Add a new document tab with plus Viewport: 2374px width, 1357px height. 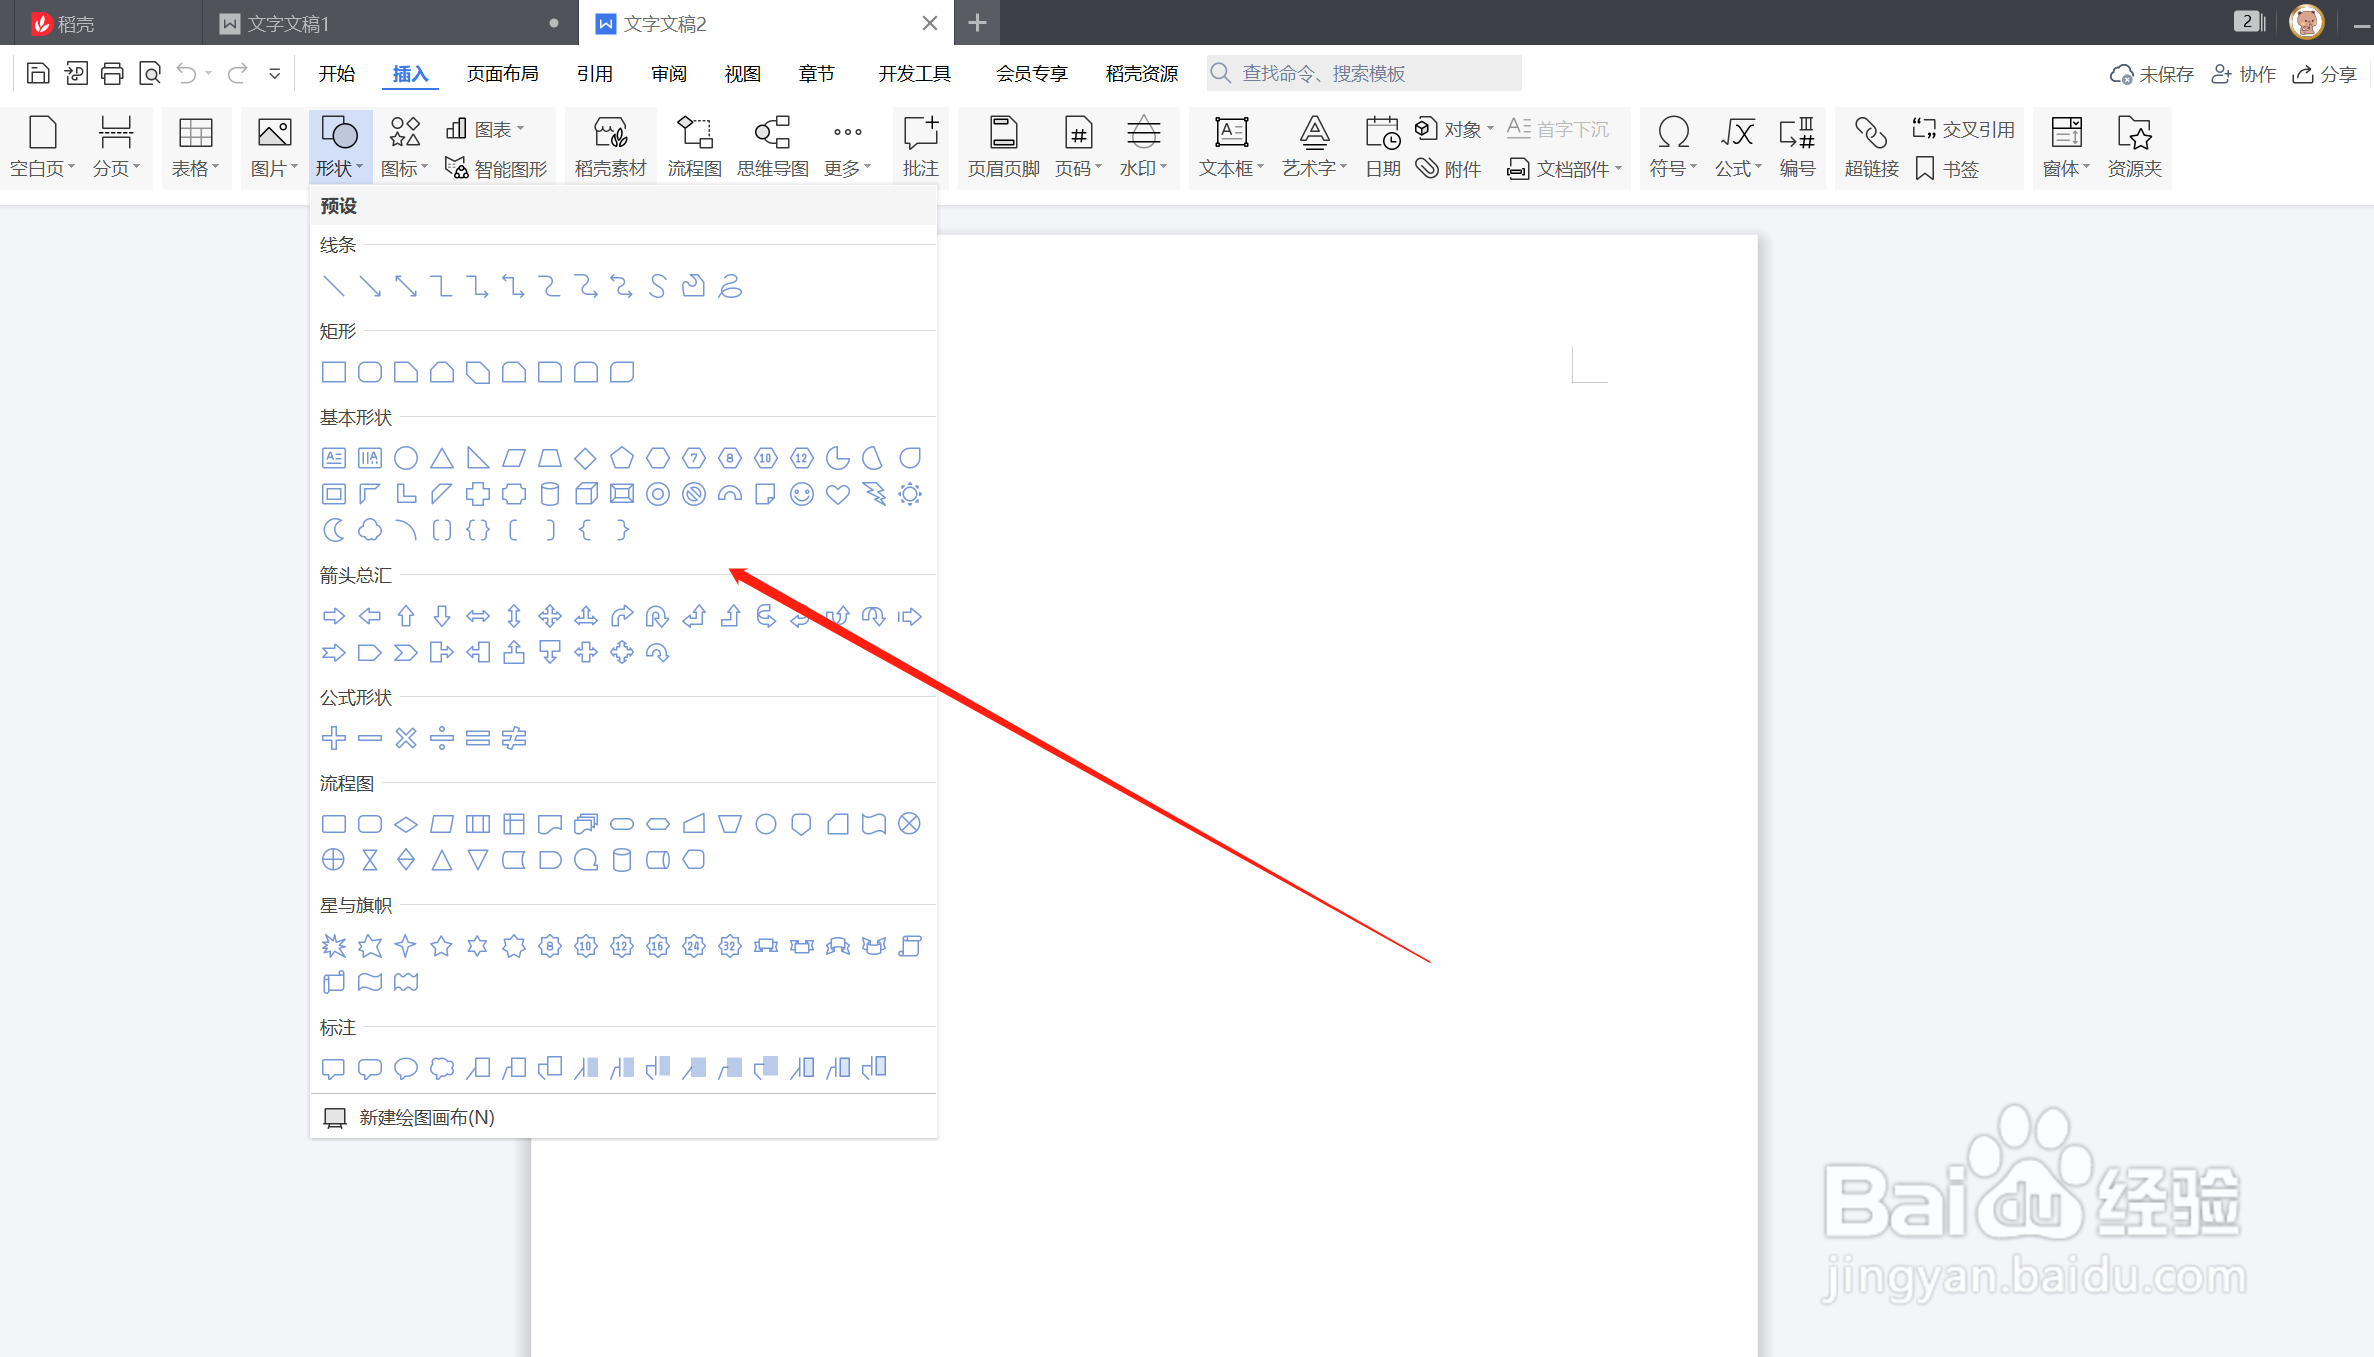[x=978, y=23]
